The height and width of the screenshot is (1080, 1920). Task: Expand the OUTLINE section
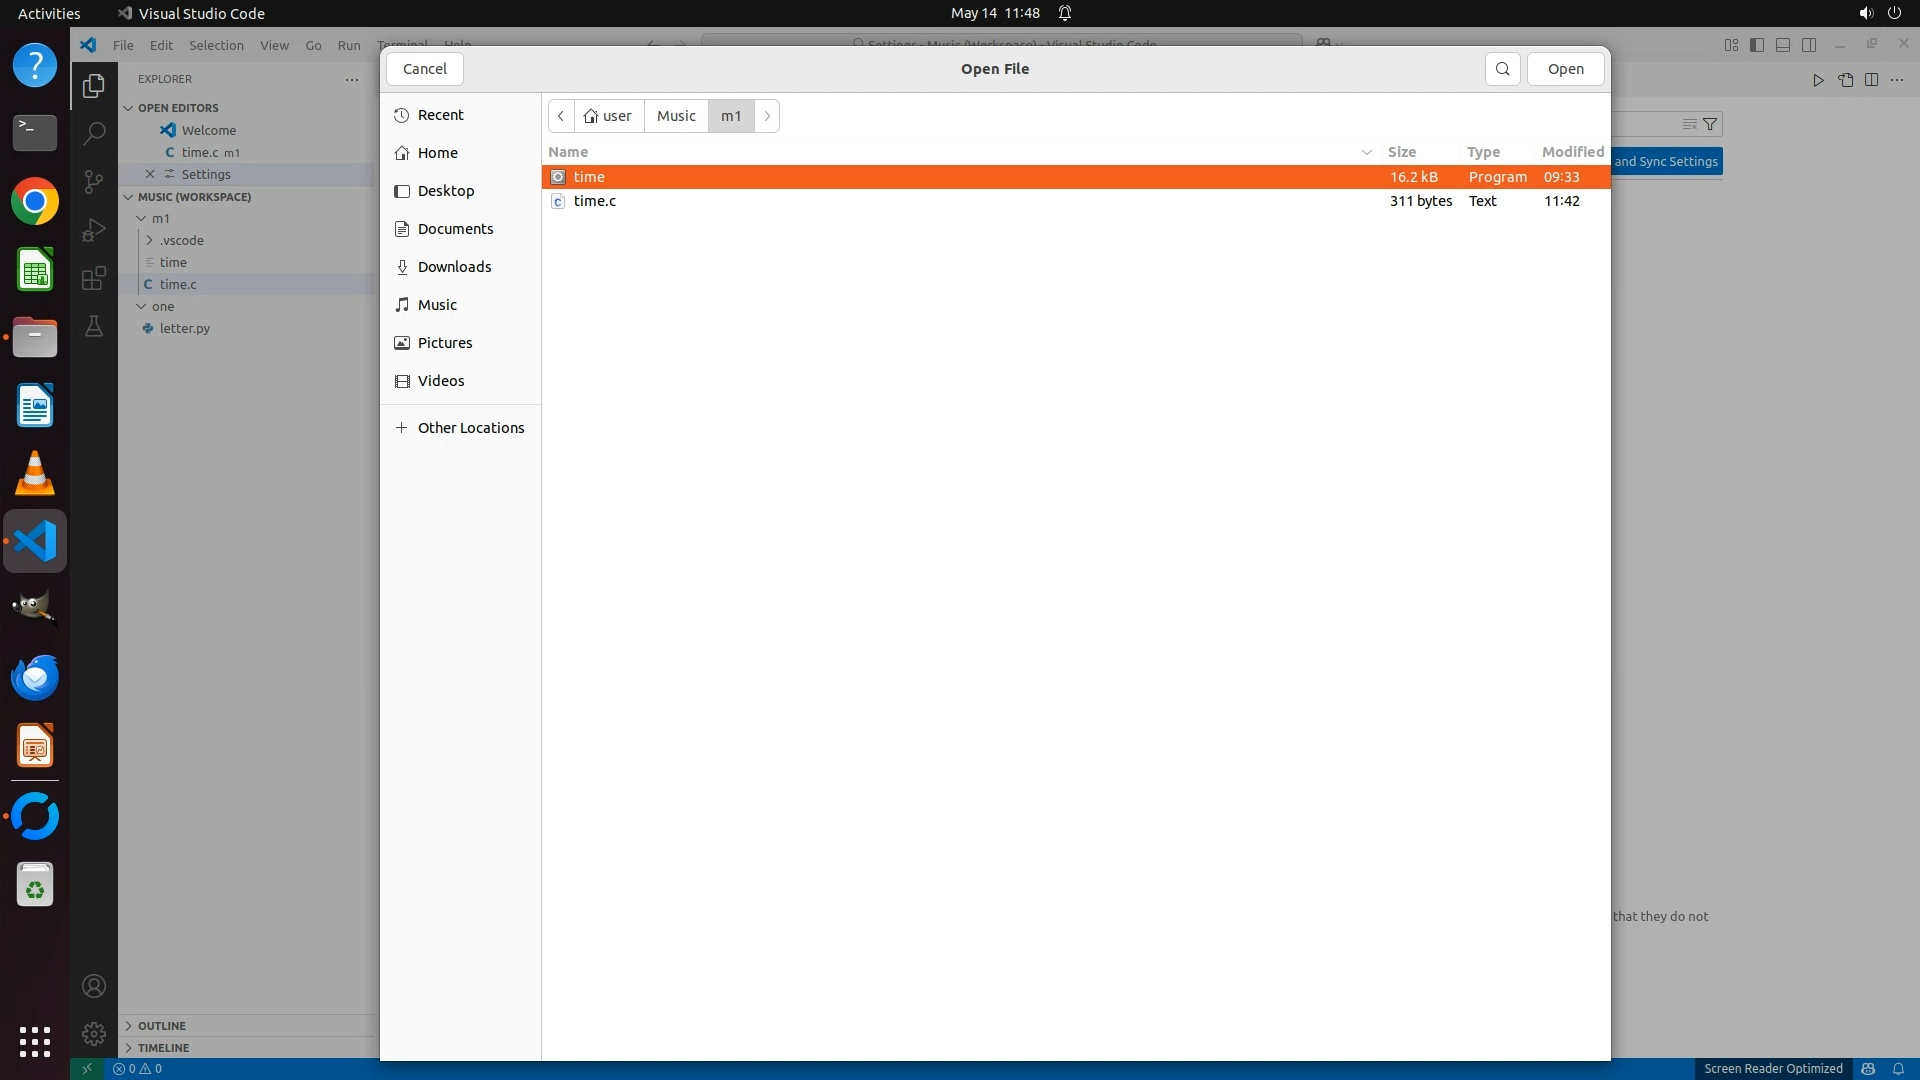(x=161, y=1025)
